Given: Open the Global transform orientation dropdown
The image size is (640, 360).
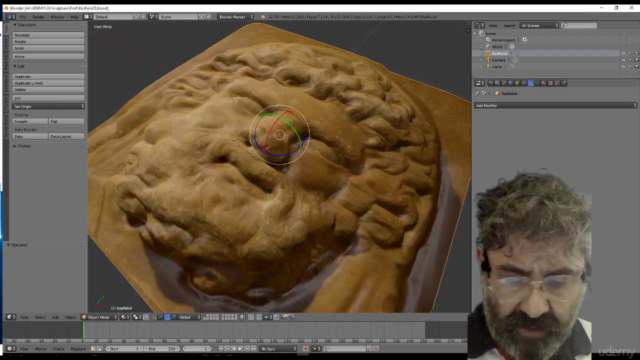Looking at the screenshot, I should pos(189,317).
